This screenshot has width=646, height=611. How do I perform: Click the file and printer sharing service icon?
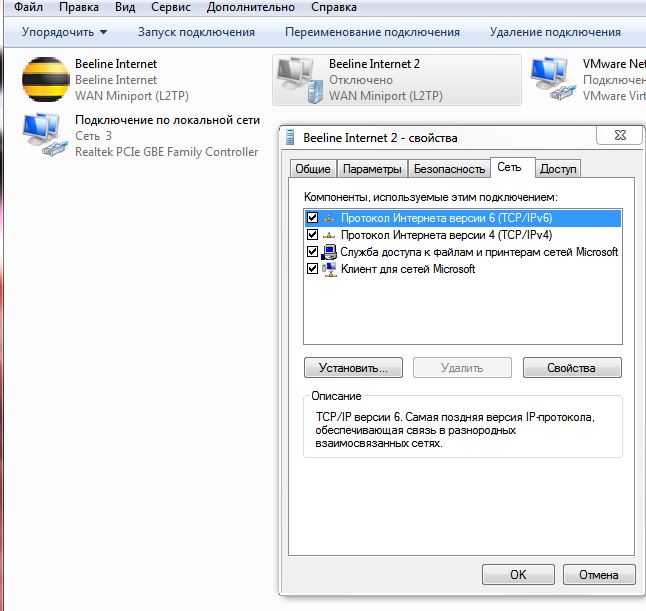[329, 252]
